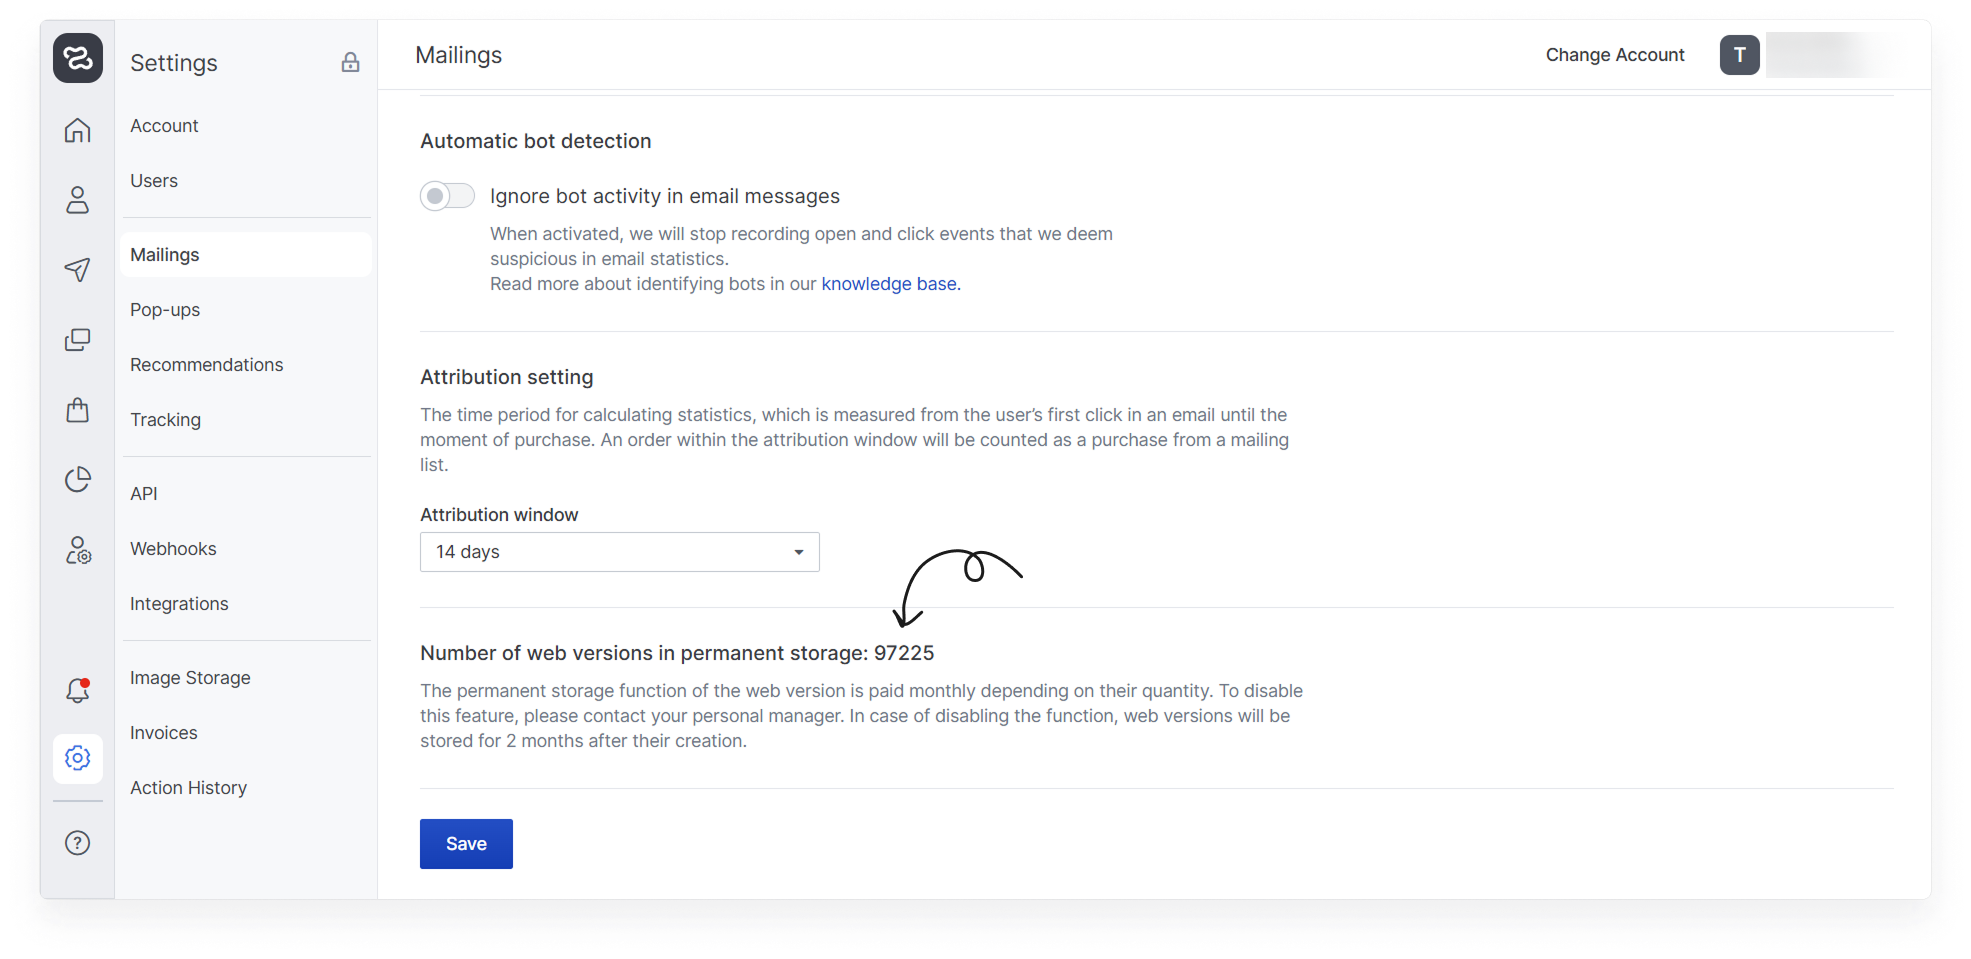This screenshot has width=1971, height=959.
Task: Open campaigns paper plane icon
Action: [77, 269]
